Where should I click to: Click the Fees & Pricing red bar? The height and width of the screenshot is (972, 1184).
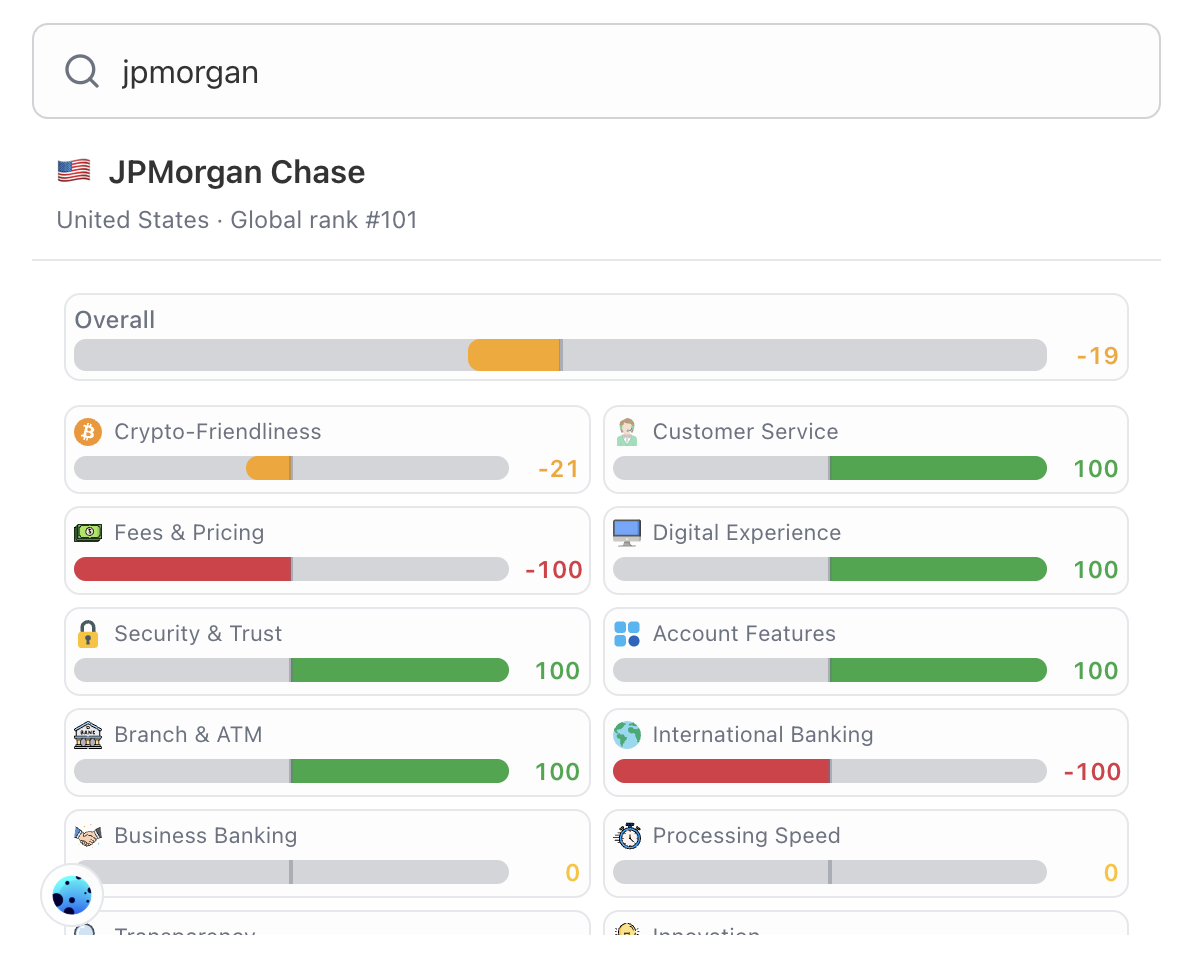(x=183, y=569)
